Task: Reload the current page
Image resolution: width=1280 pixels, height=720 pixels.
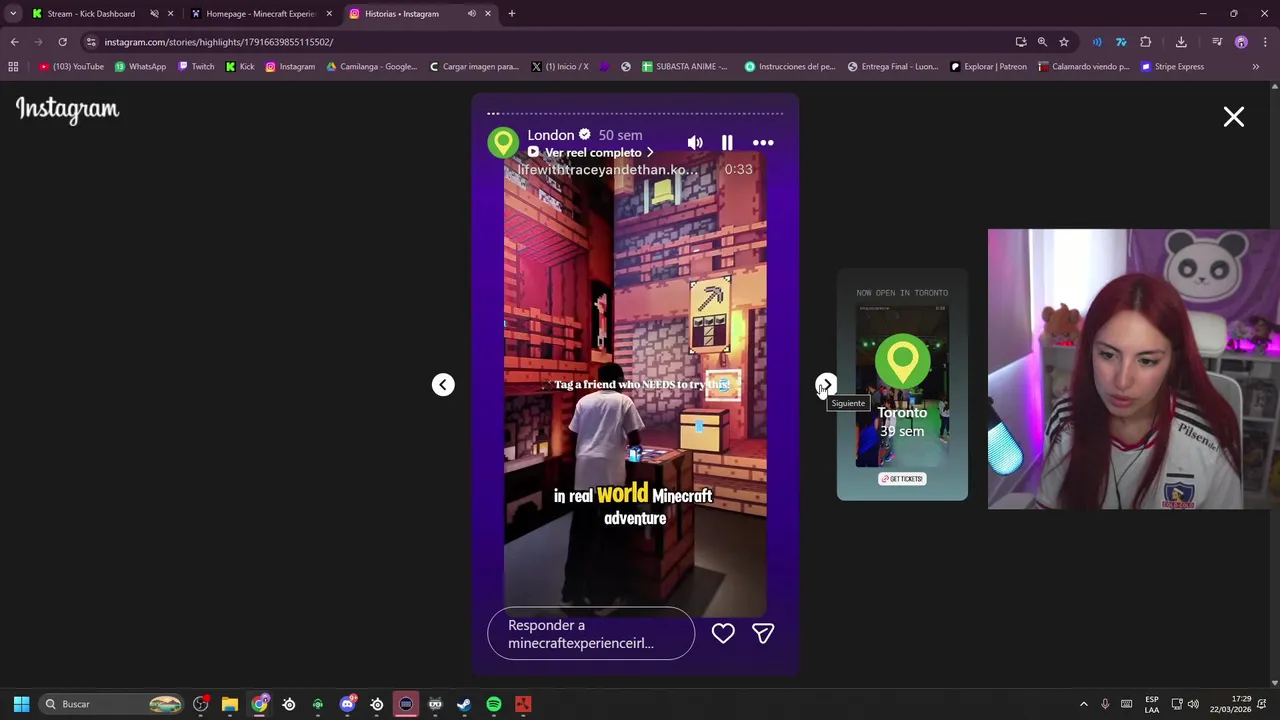Action: (x=62, y=42)
